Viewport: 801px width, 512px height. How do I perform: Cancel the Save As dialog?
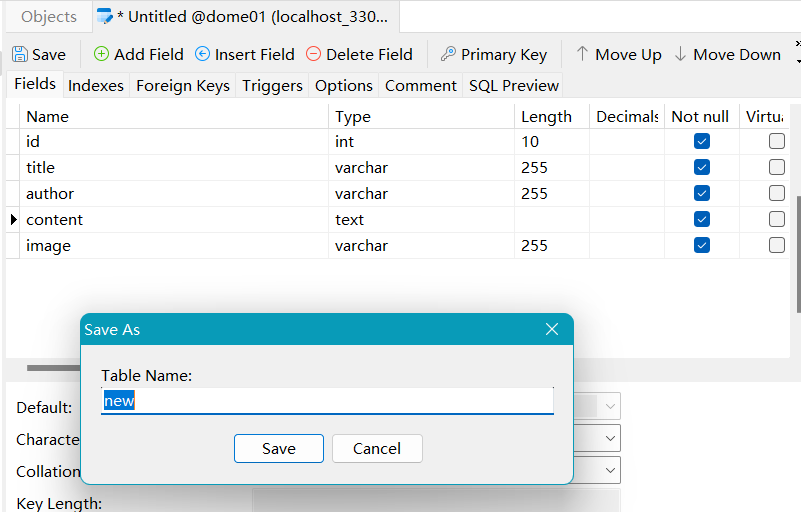pos(377,449)
